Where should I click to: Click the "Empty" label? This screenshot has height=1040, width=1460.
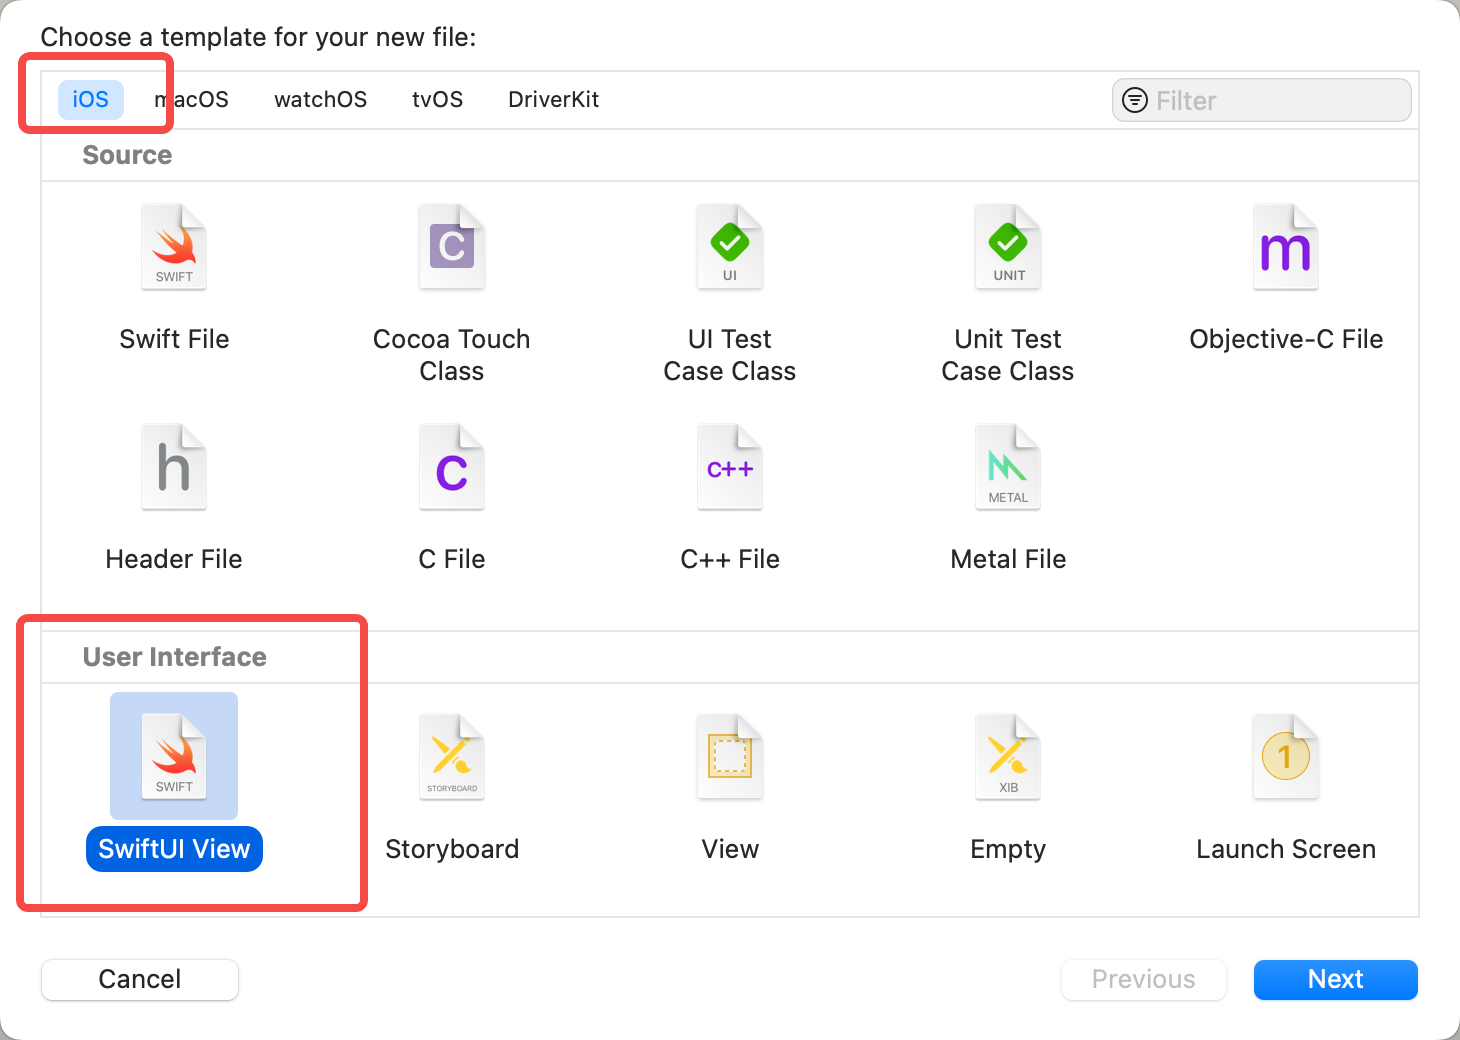point(1008,849)
